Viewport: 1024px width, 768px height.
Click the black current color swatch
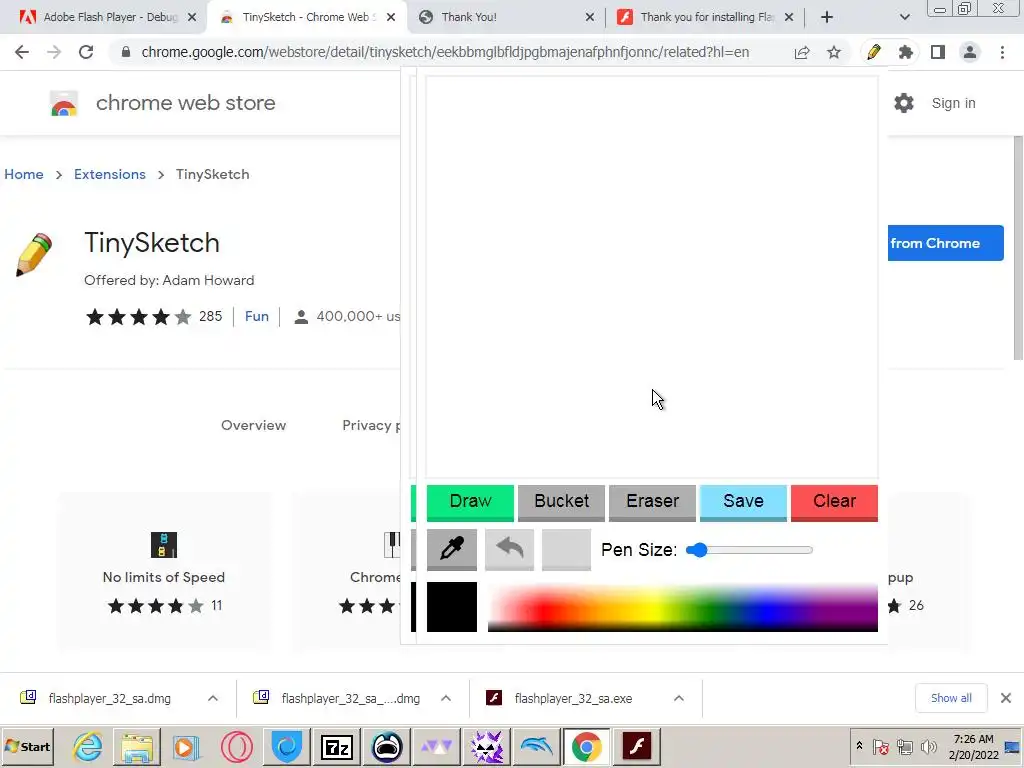point(451,607)
